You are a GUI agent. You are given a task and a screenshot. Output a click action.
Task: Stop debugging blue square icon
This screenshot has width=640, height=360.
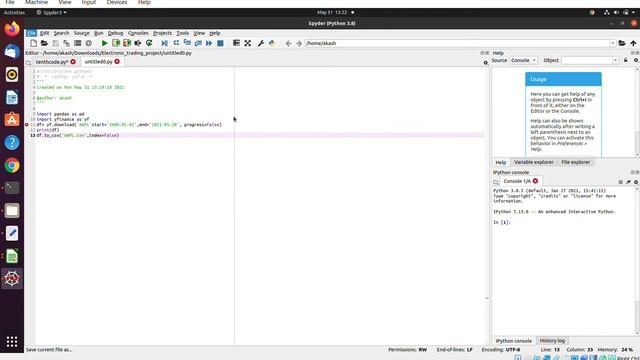(x=220, y=43)
